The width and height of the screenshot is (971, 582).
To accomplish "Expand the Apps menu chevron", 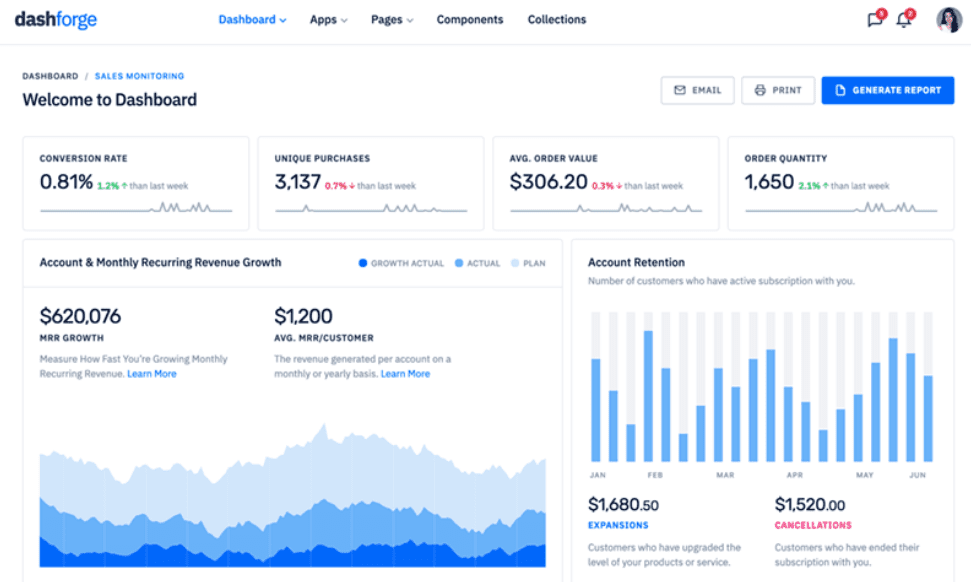I will click(x=344, y=20).
